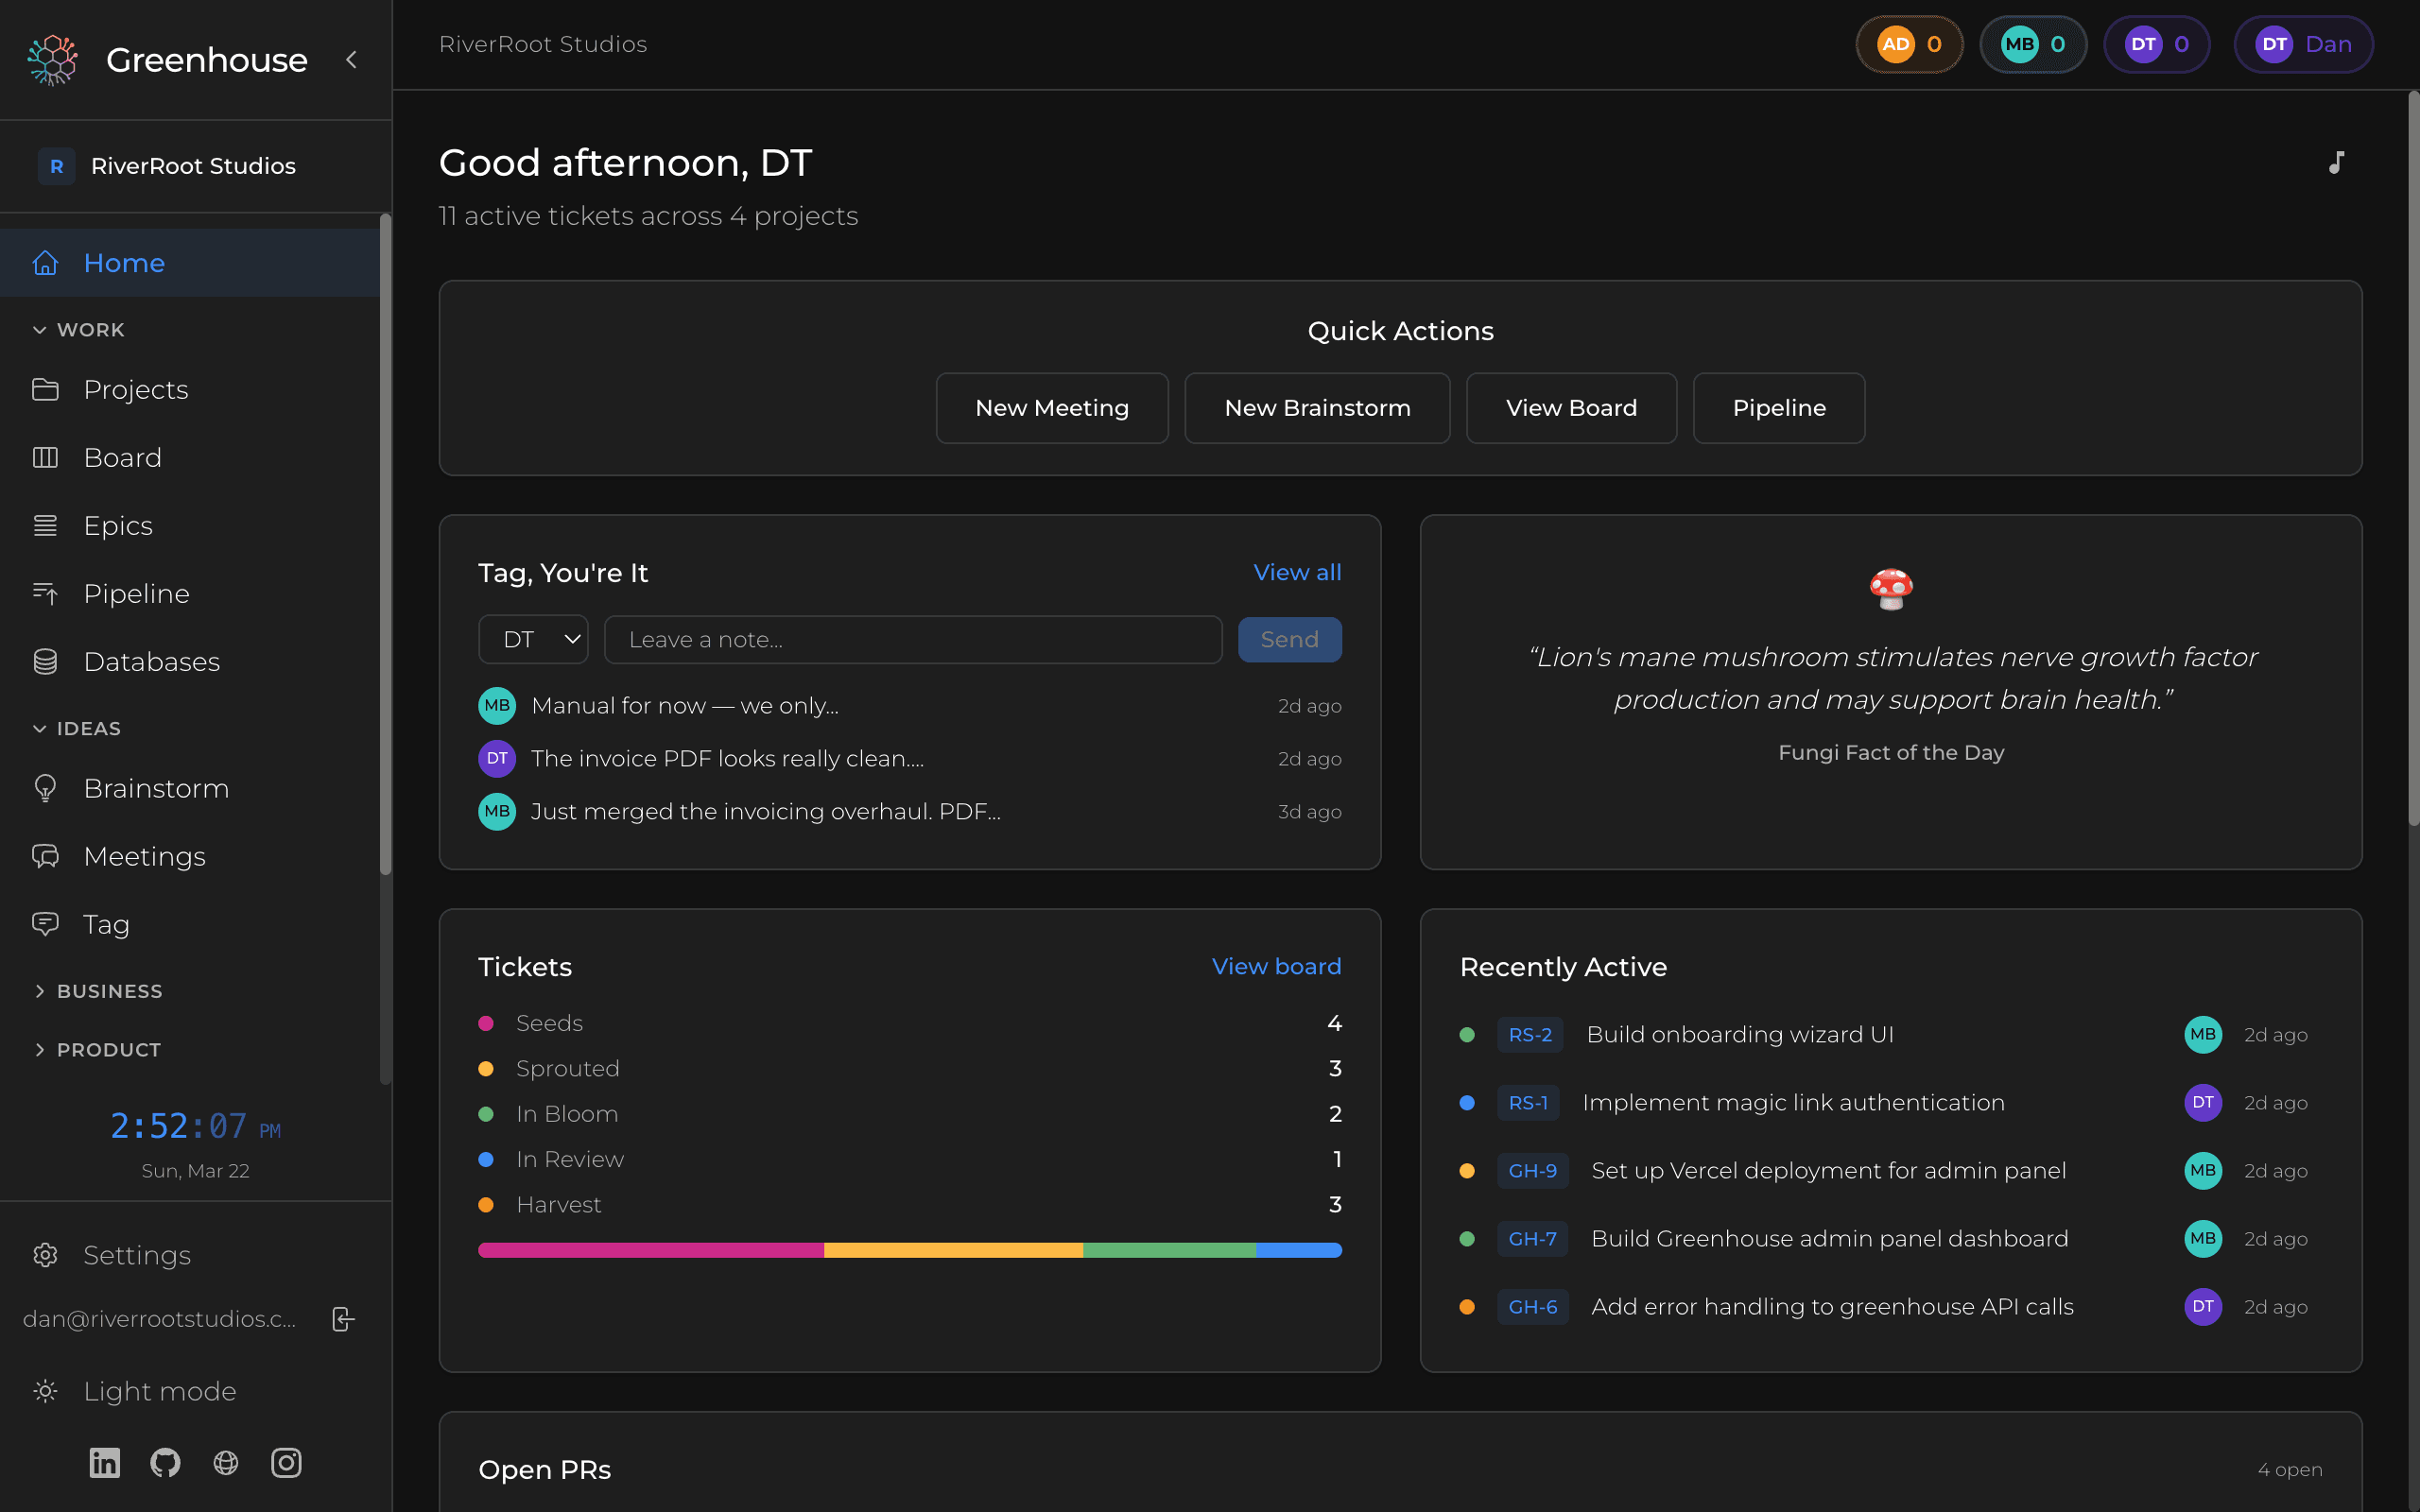This screenshot has width=2420, height=1512.
Task: Click the Greenhouse logo icon
Action: click(52, 60)
